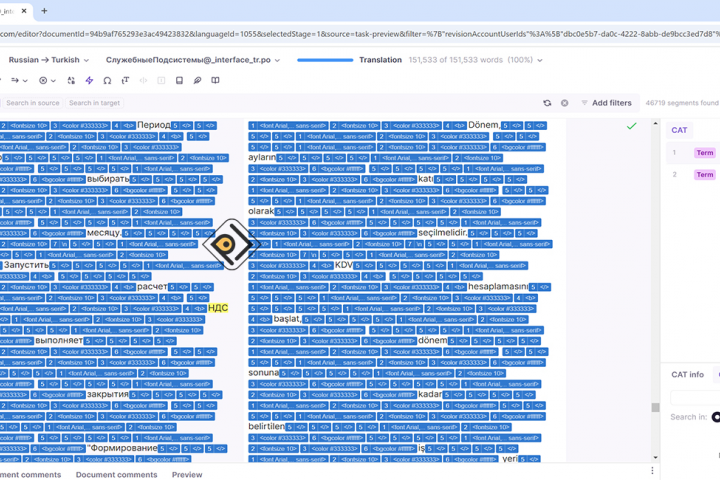This screenshot has width=720, height=480.
Task: Click the Add filters button
Action: click(x=606, y=103)
